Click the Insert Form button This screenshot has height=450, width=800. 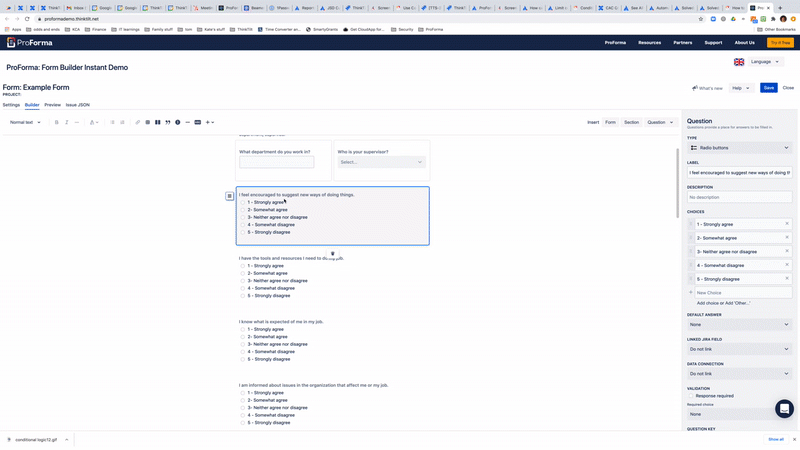pyautogui.click(x=610, y=122)
